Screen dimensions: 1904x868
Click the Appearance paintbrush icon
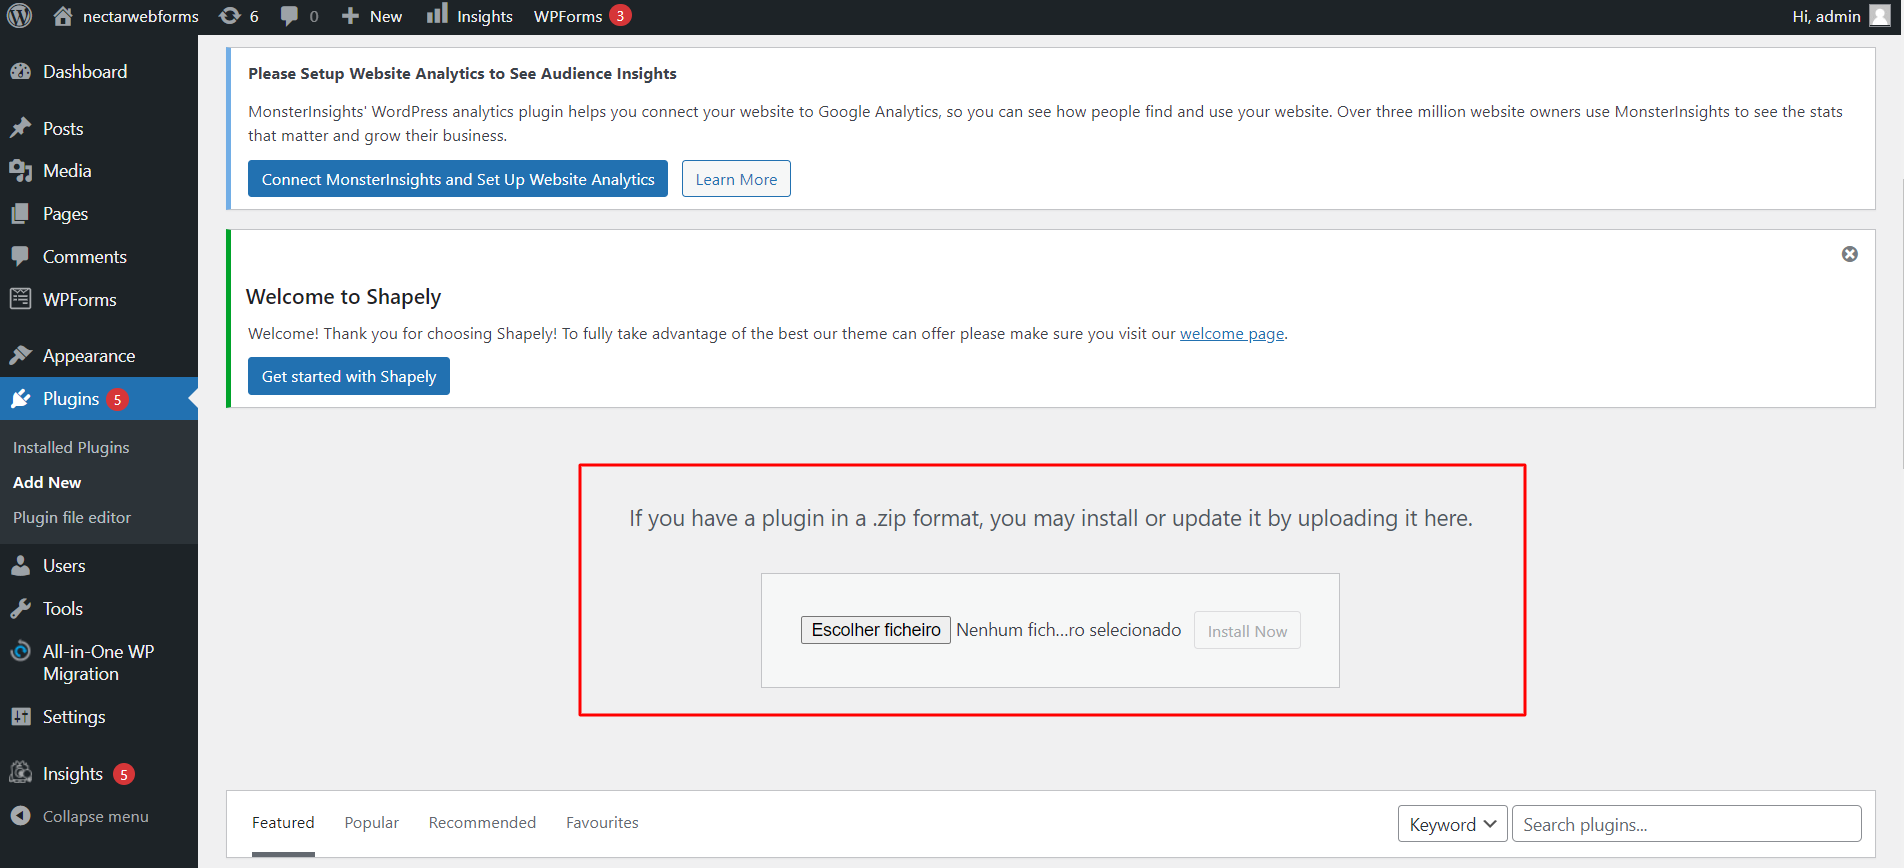click(20, 356)
